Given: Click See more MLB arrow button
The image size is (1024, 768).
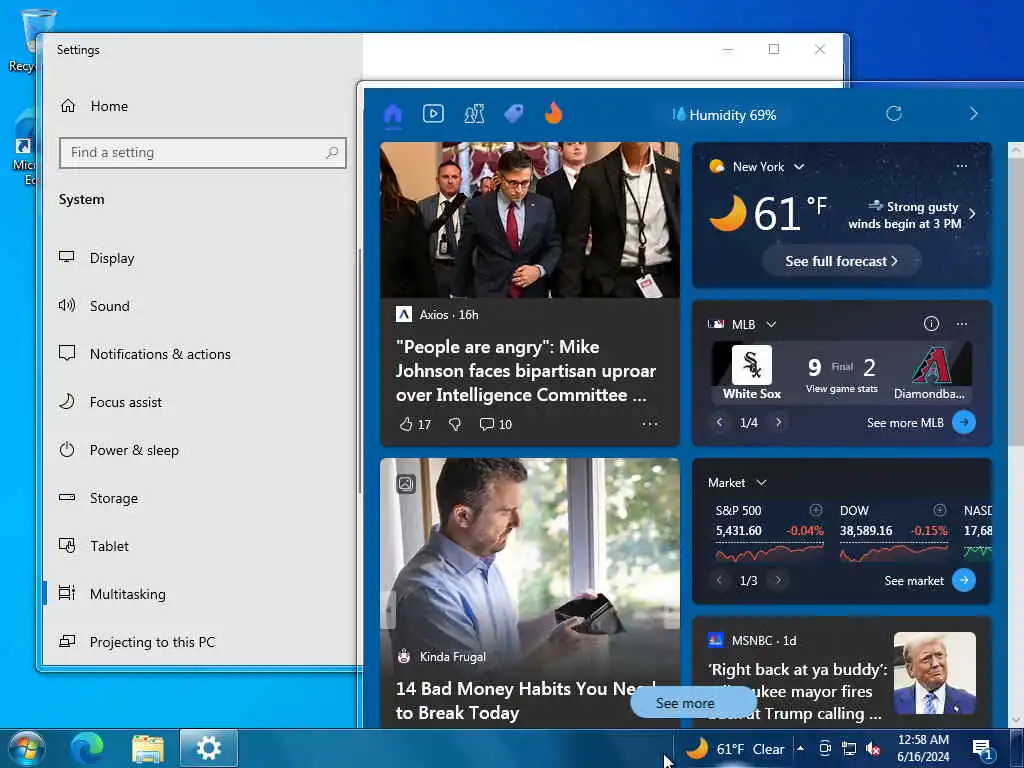Looking at the screenshot, I should coord(964,423).
